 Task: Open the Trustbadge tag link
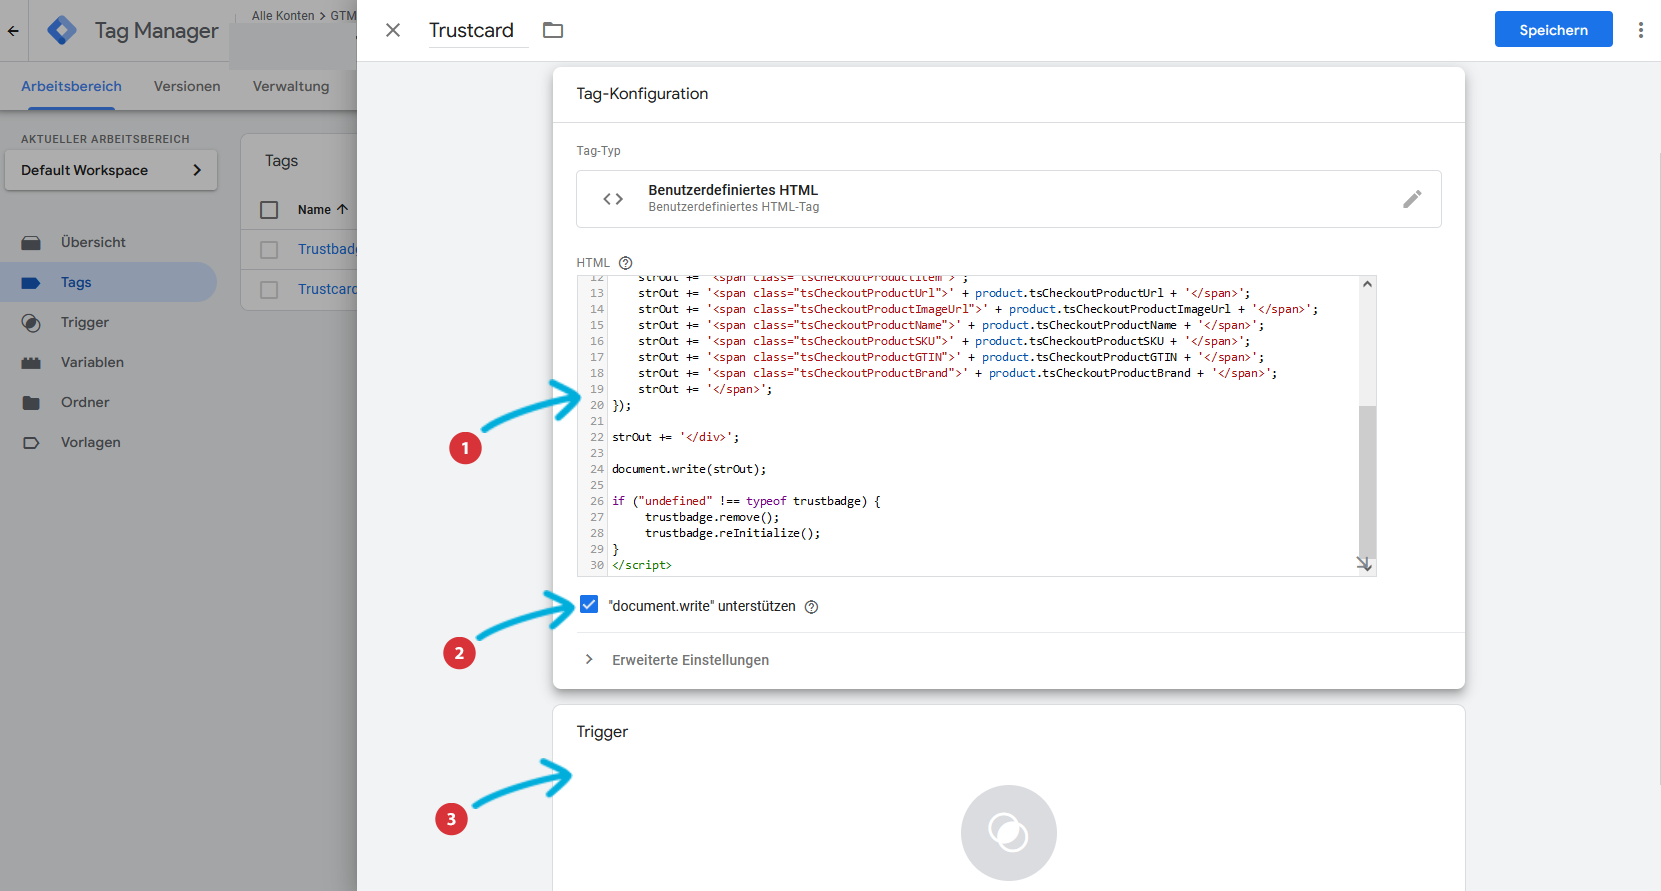tap(327, 249)
